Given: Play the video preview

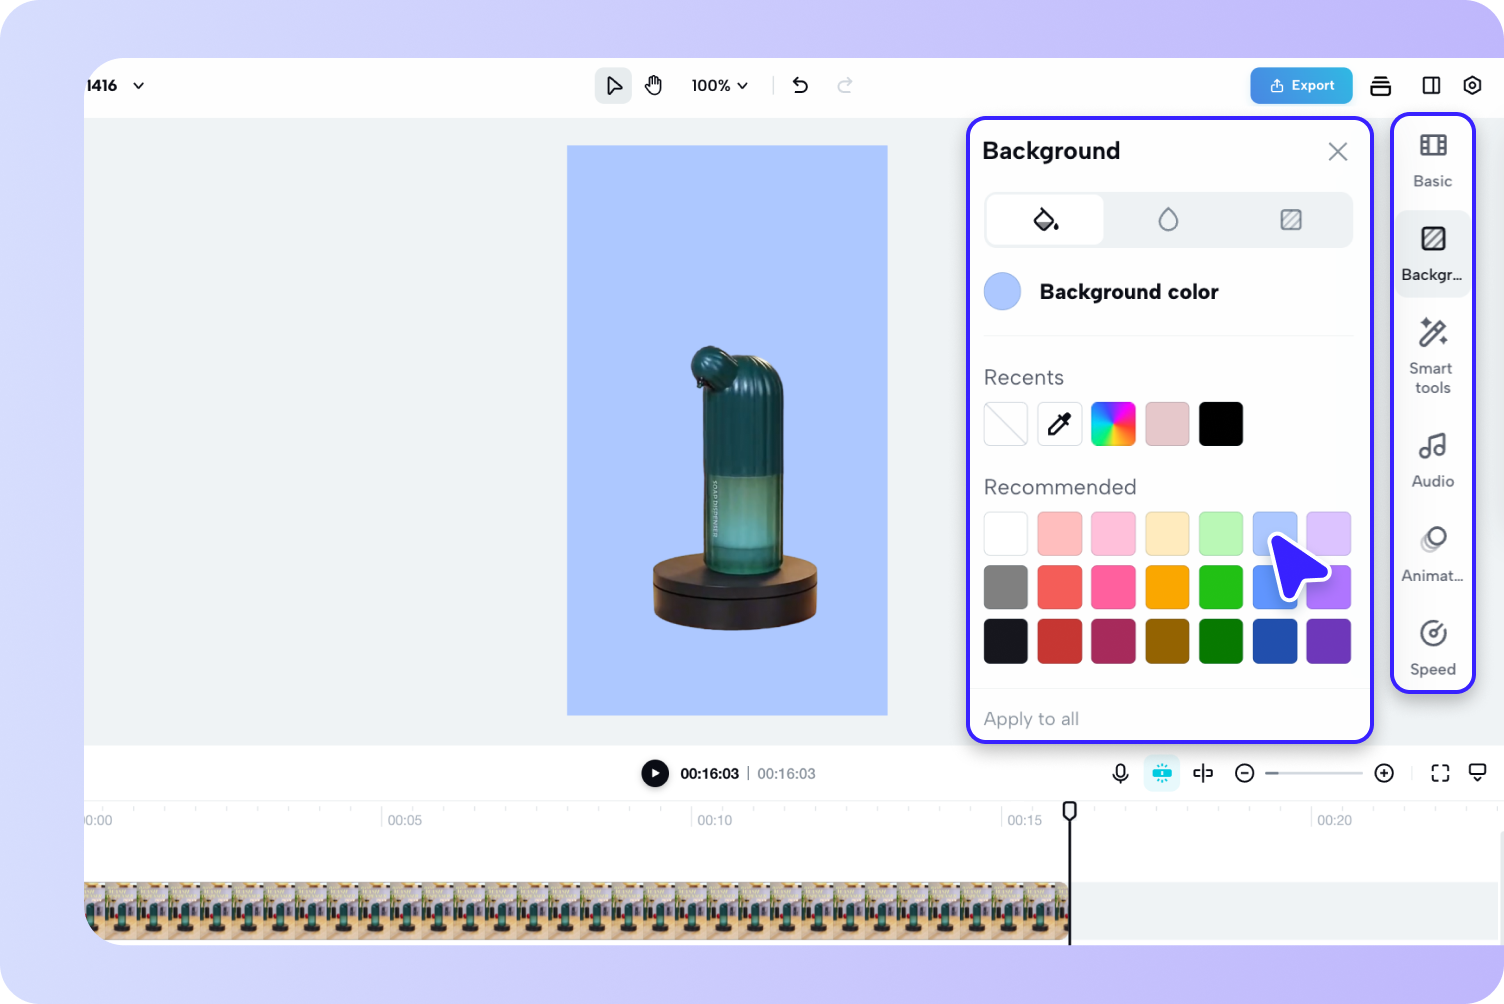Looking at the screenshot, I should point(655,773).
